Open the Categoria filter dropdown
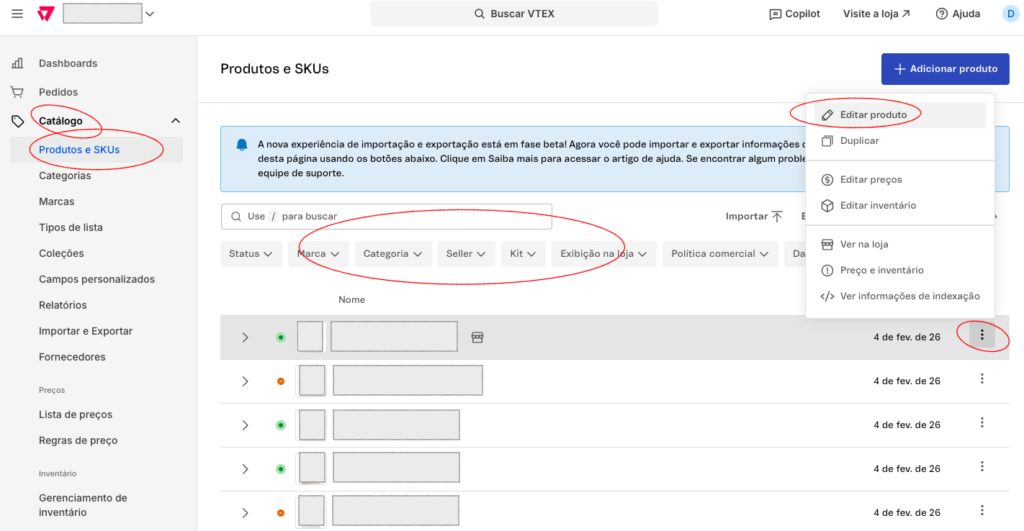1024x531 pixels. (393, 254)
